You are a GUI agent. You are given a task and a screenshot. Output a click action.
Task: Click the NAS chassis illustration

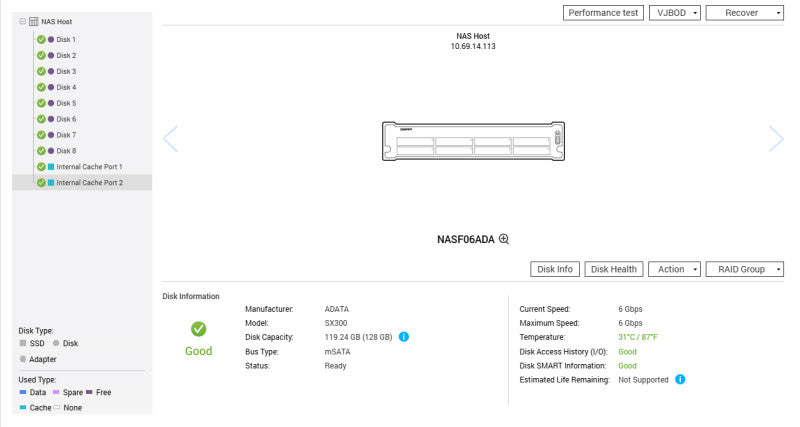click(473, 141)
